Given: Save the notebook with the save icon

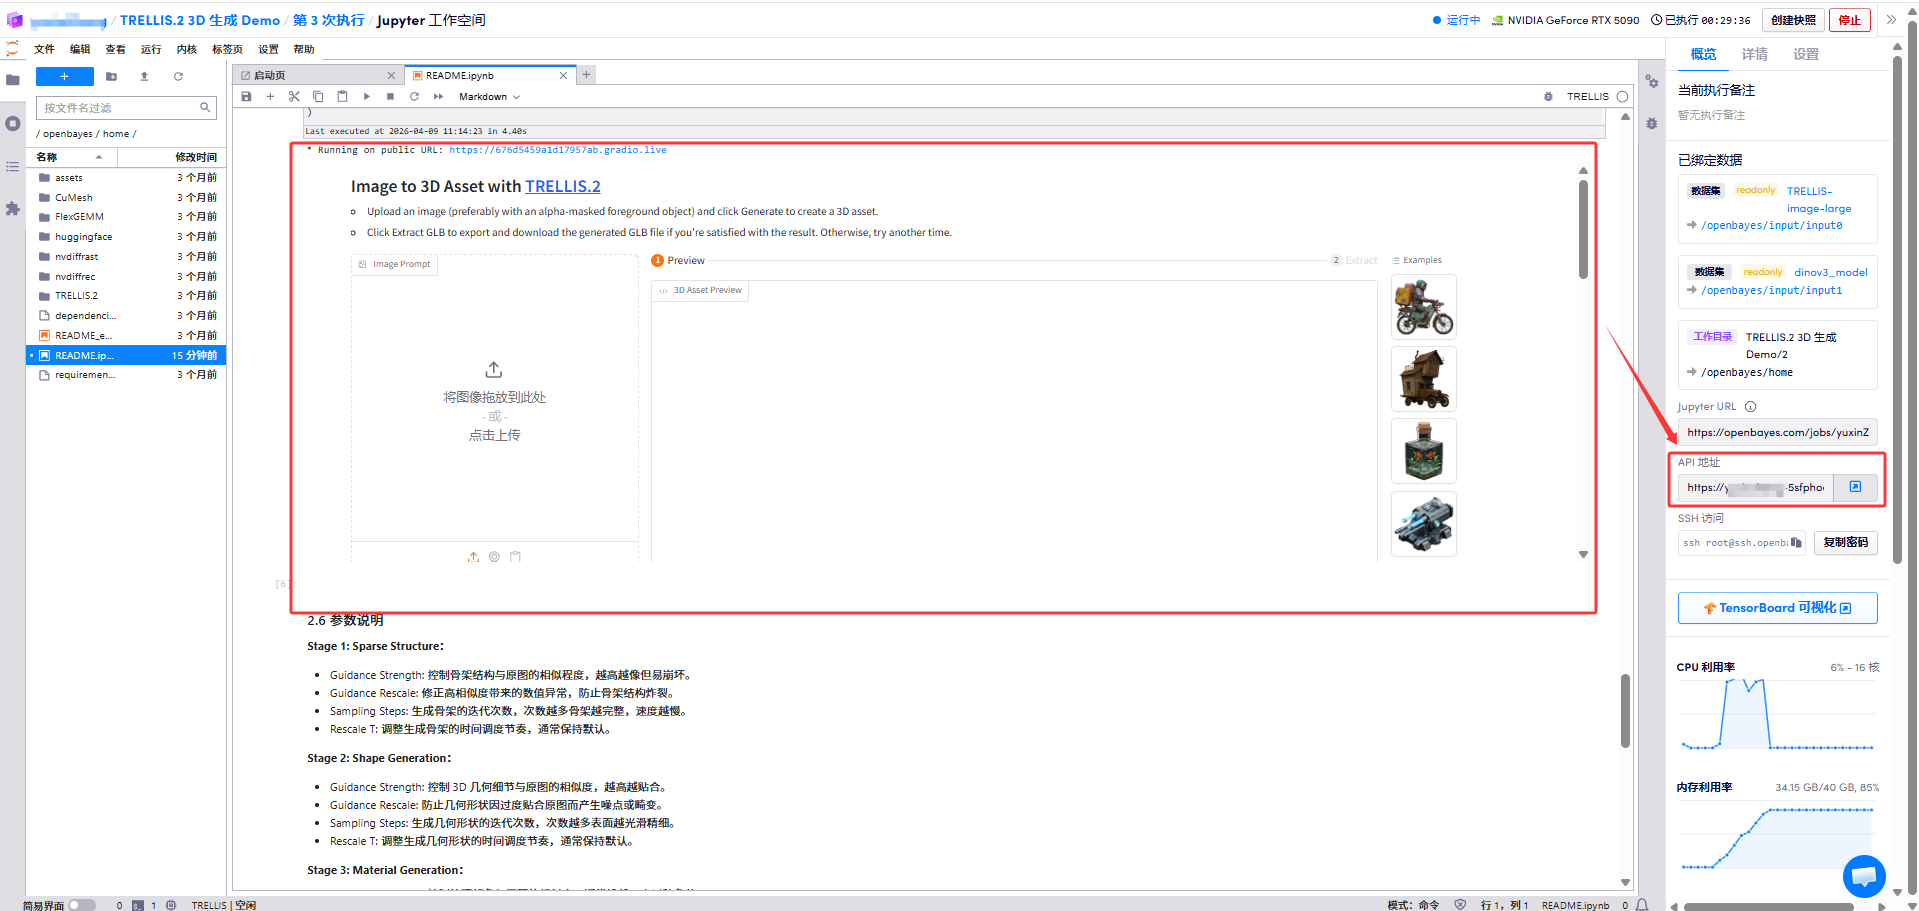Looking at the screenshot, I should coord(246,97).
